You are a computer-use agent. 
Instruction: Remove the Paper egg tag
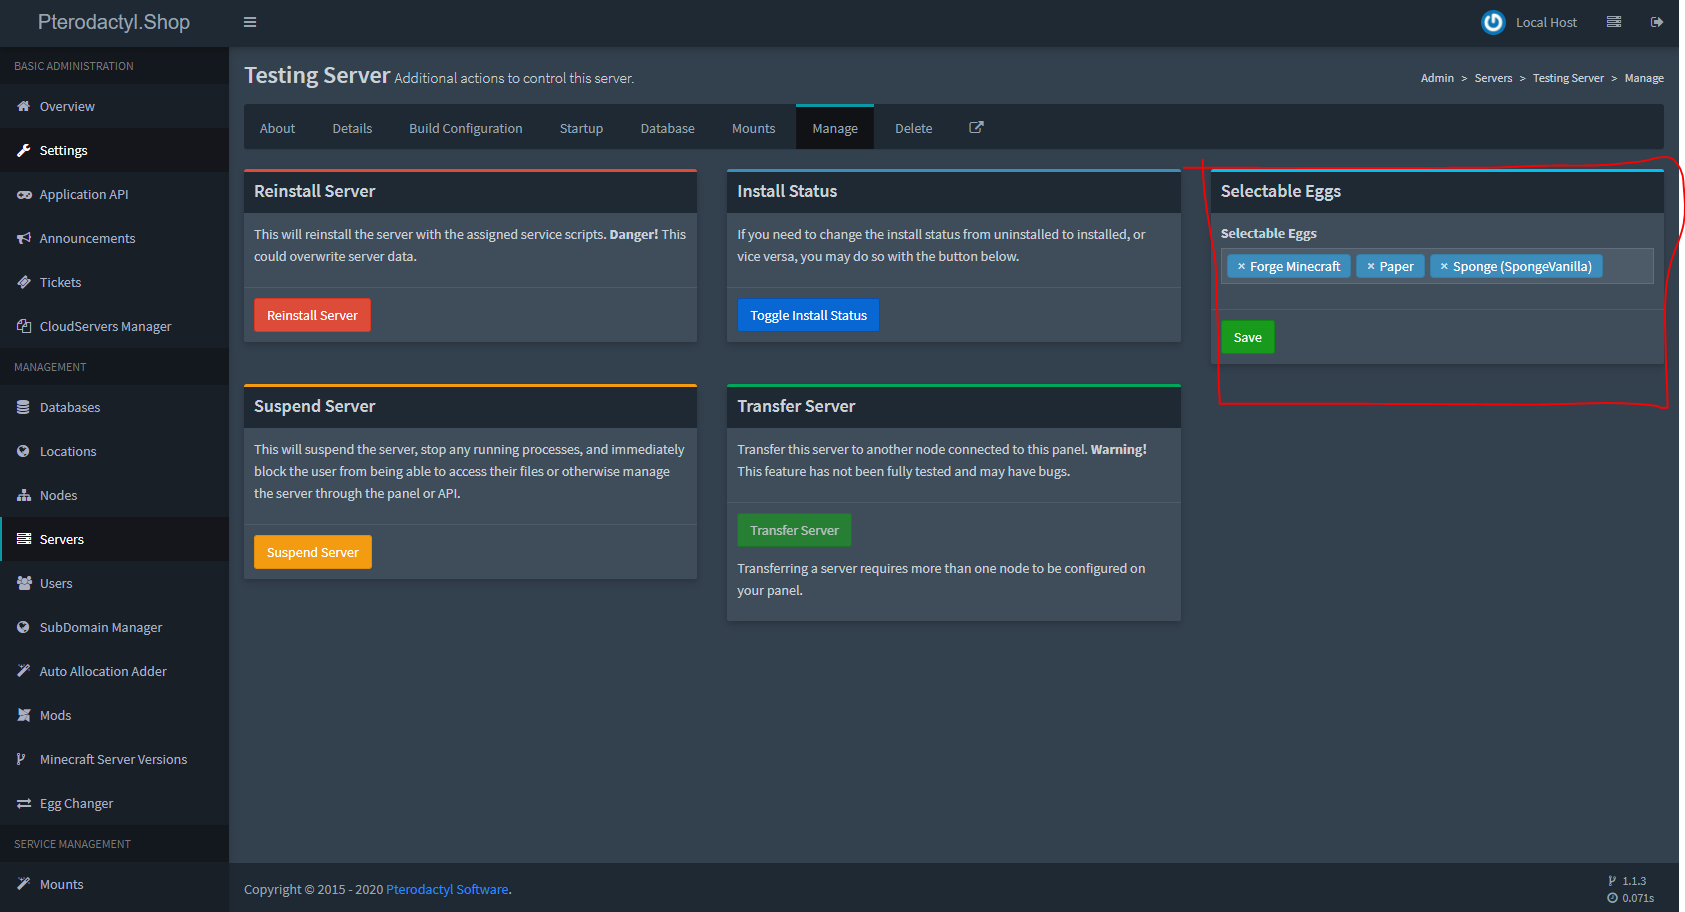[1371, 267]
